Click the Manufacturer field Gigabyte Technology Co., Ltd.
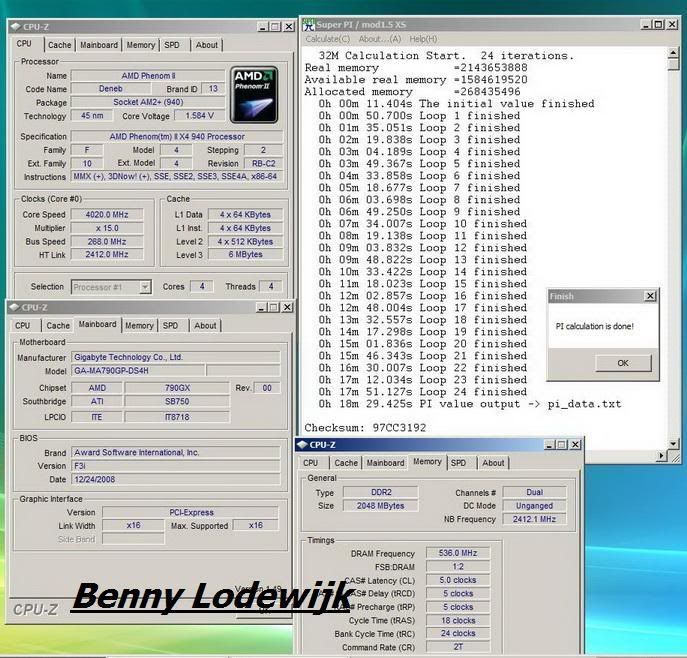The image size is (687, 658). 176,357
